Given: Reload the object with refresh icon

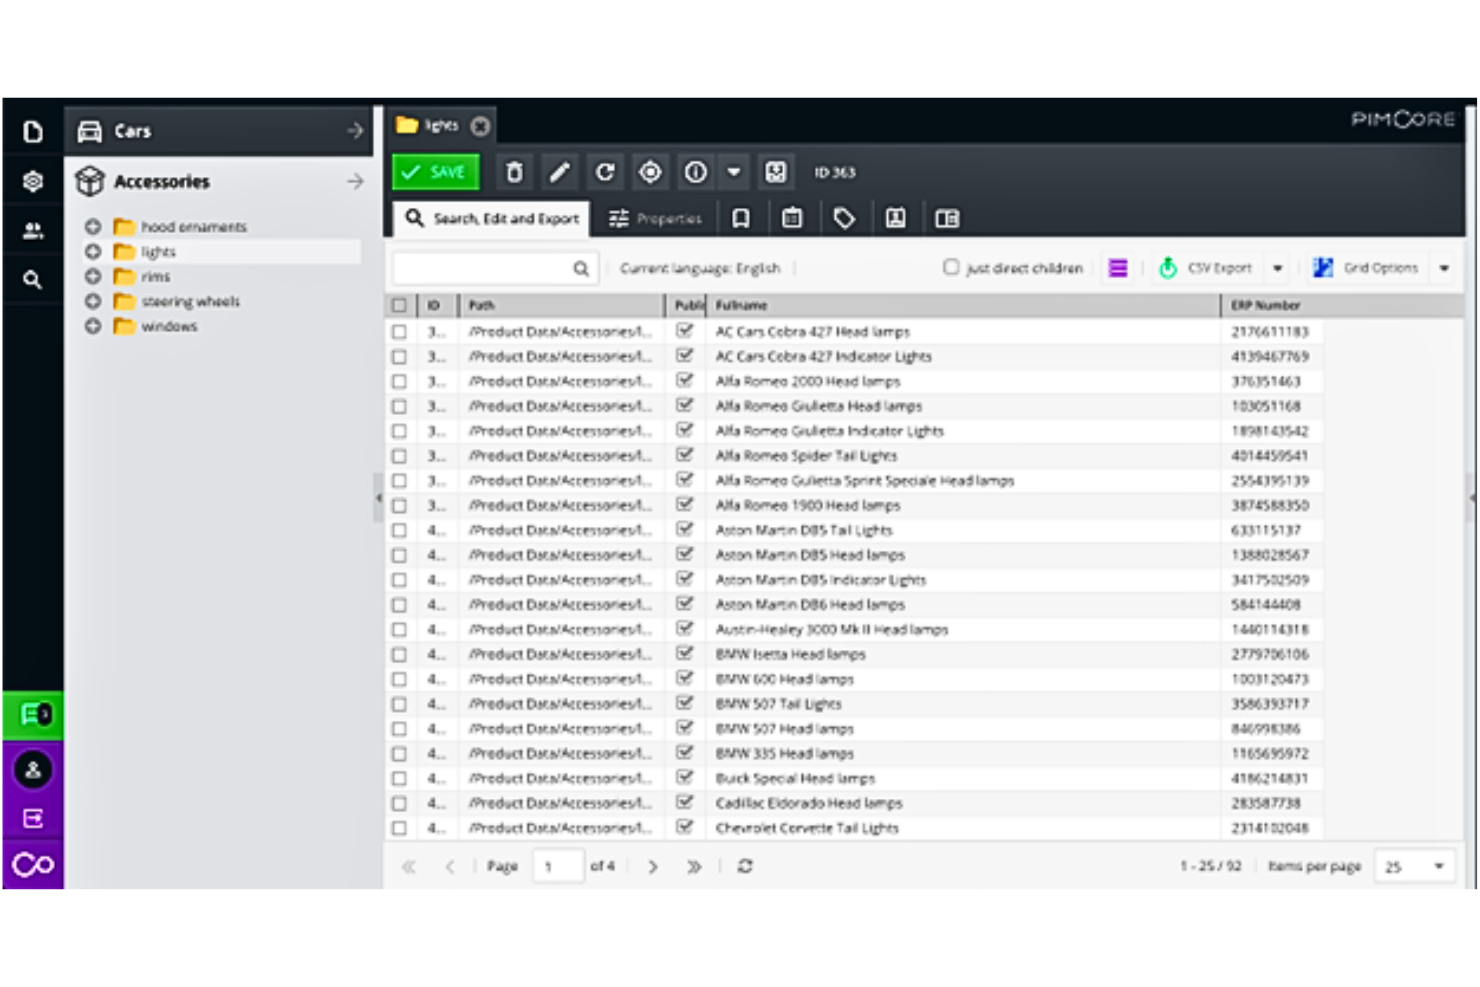Looking at the screenshot, I should coord(605,172).
